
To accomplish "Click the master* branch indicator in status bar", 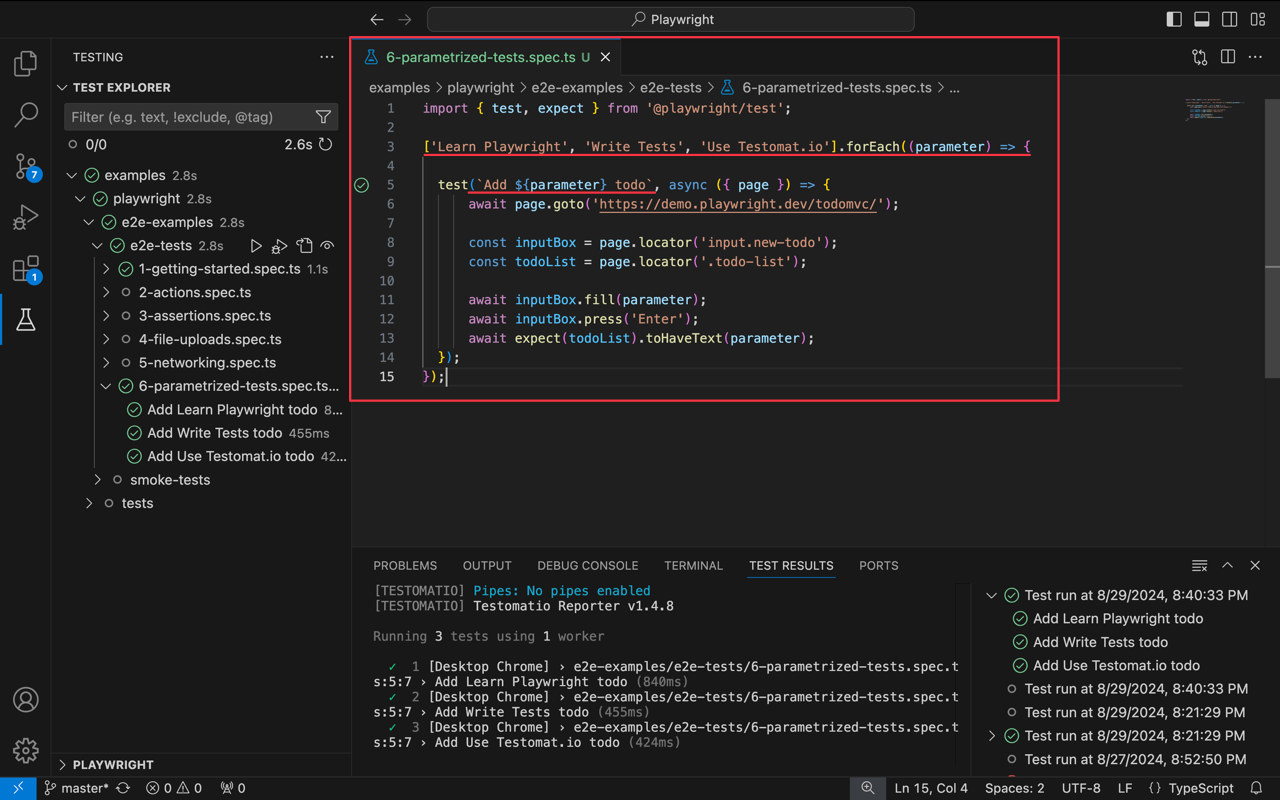I will pos(78,788).
